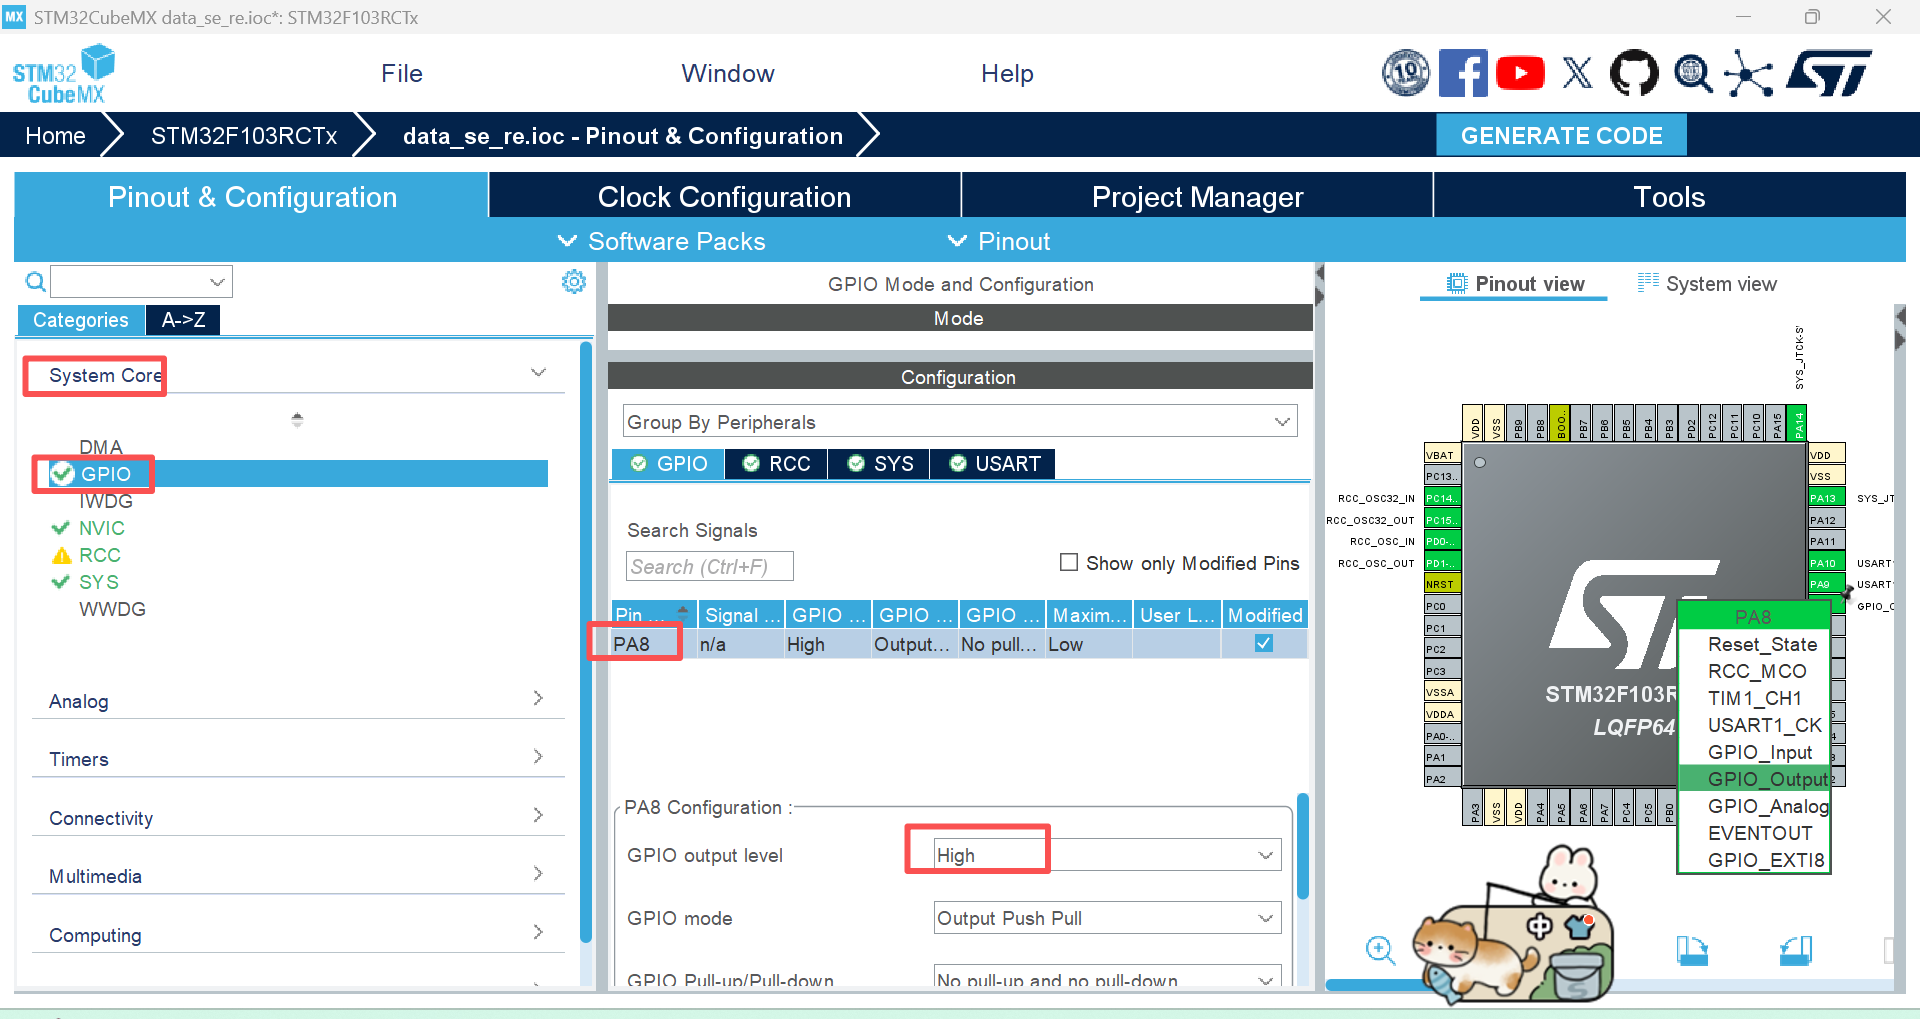The height and width of the screenshot is (1019, 1920).
Task: Switch to Clock Configuration tab
Action: pos(724,197)
